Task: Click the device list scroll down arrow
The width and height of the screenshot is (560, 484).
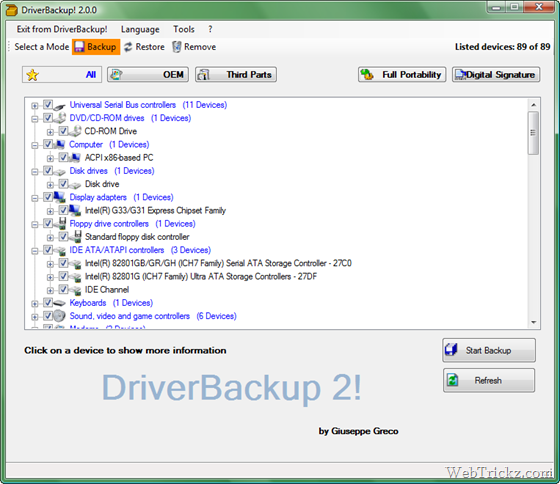Action: [x=534, y=322]
